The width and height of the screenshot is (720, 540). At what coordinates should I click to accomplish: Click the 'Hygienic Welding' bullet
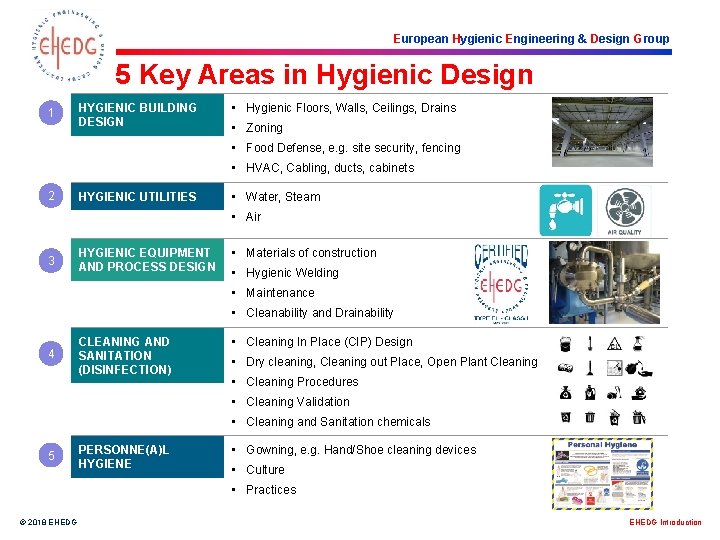click(292, 273)
